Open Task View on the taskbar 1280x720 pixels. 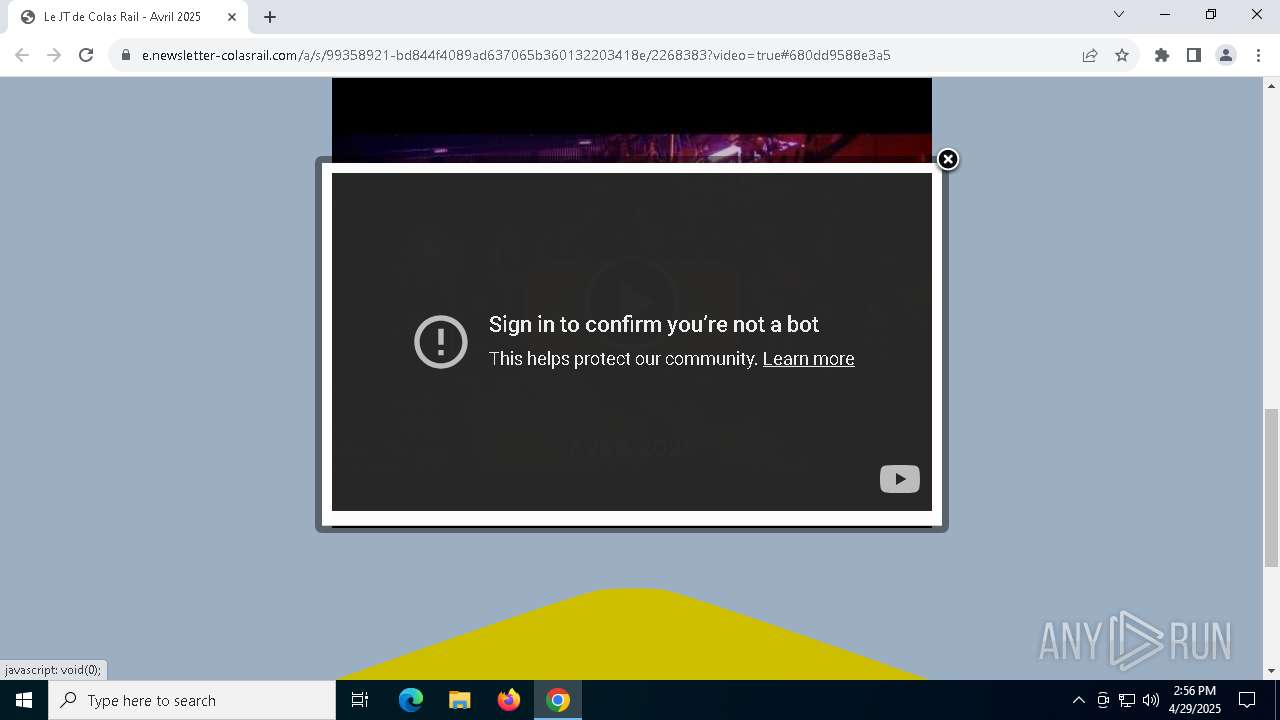[360, 700]
